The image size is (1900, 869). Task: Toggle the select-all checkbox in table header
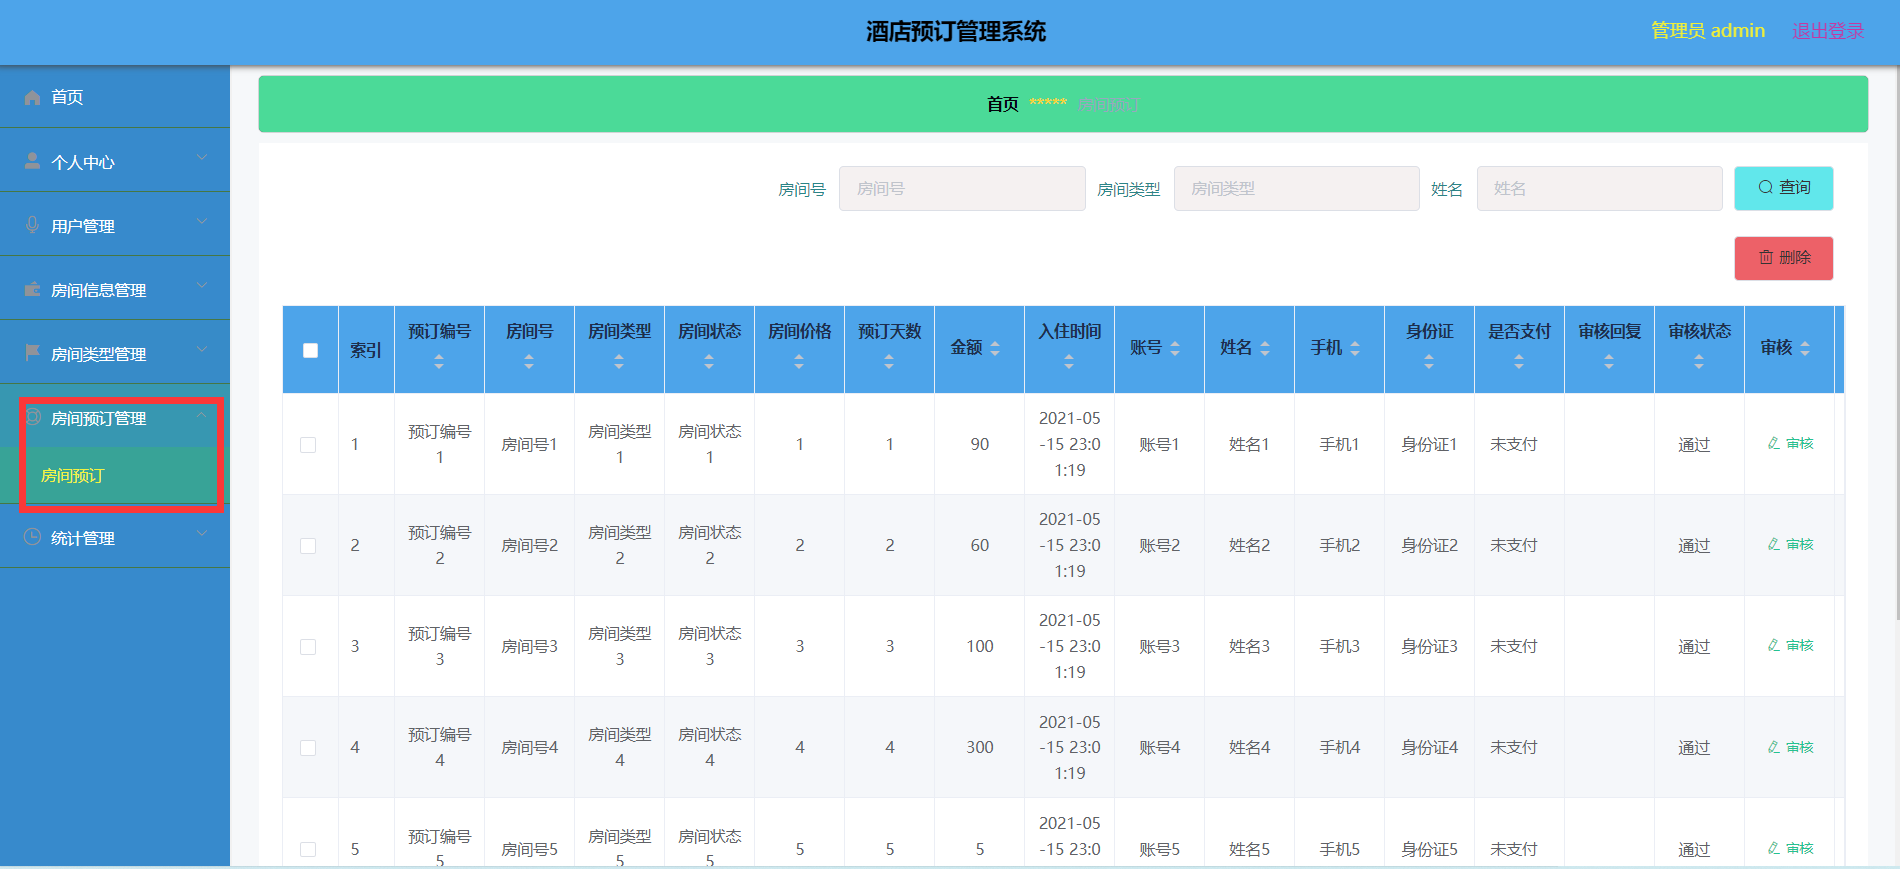point(310,350)
